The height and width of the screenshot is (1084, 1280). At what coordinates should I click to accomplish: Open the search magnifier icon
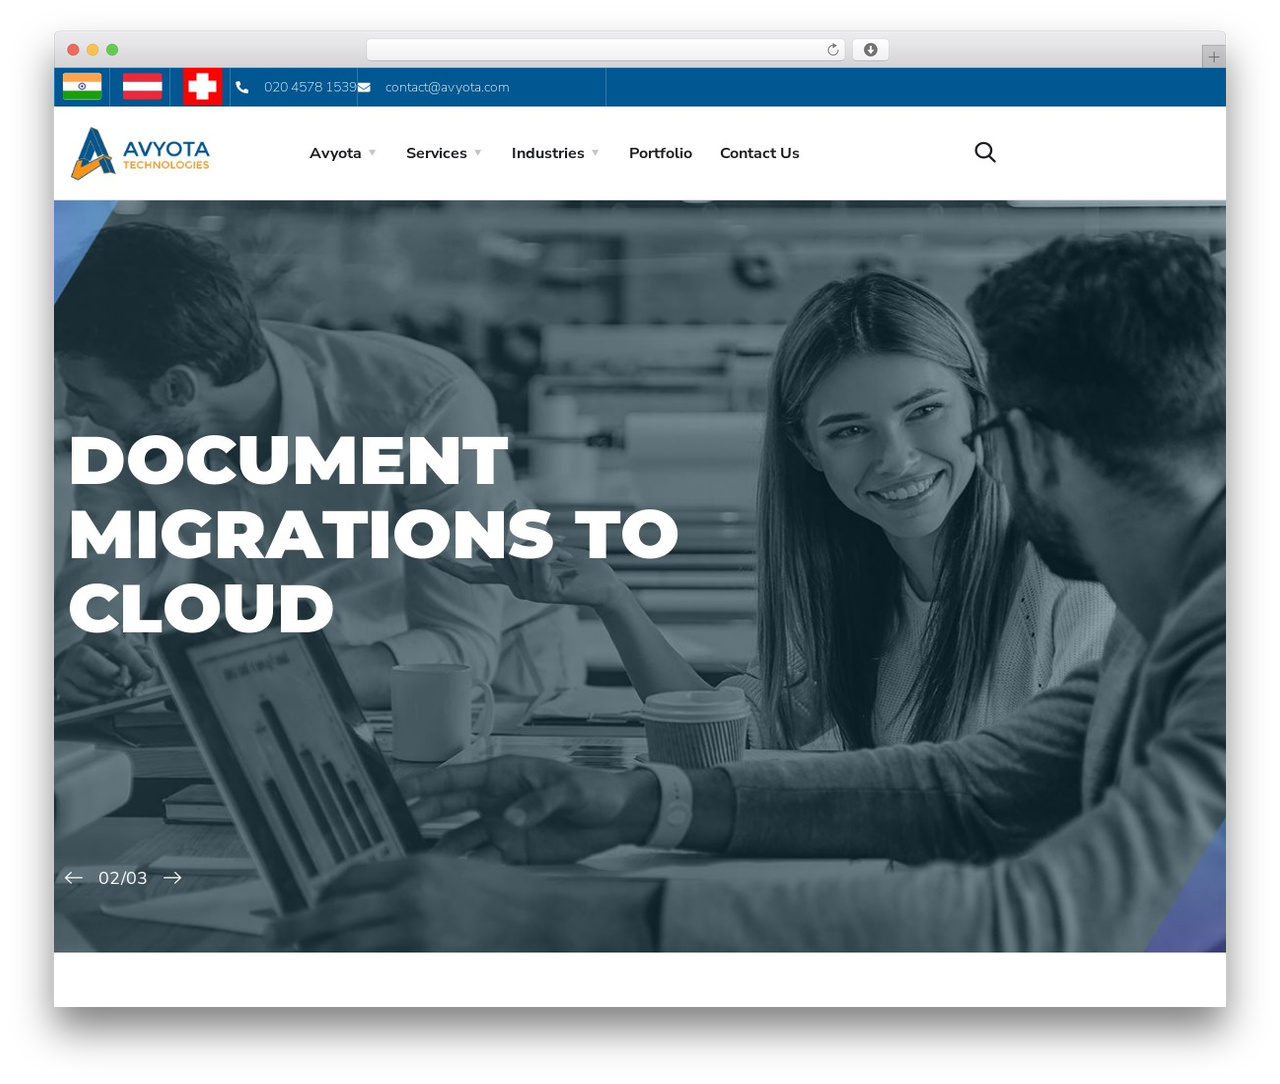[x=985, y=152]
